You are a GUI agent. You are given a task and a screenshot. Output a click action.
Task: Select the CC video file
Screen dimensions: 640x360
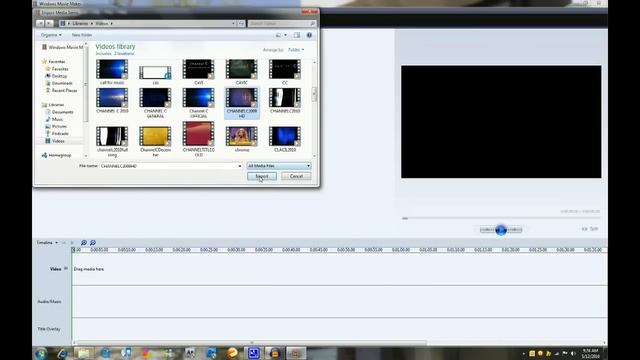tap(285, 72)
